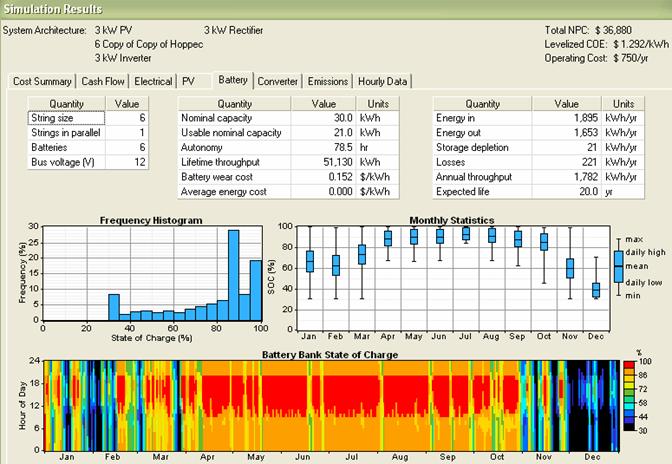
Task: Click the Battery tab
Action: pyautogui.click(x=232, y=79)
